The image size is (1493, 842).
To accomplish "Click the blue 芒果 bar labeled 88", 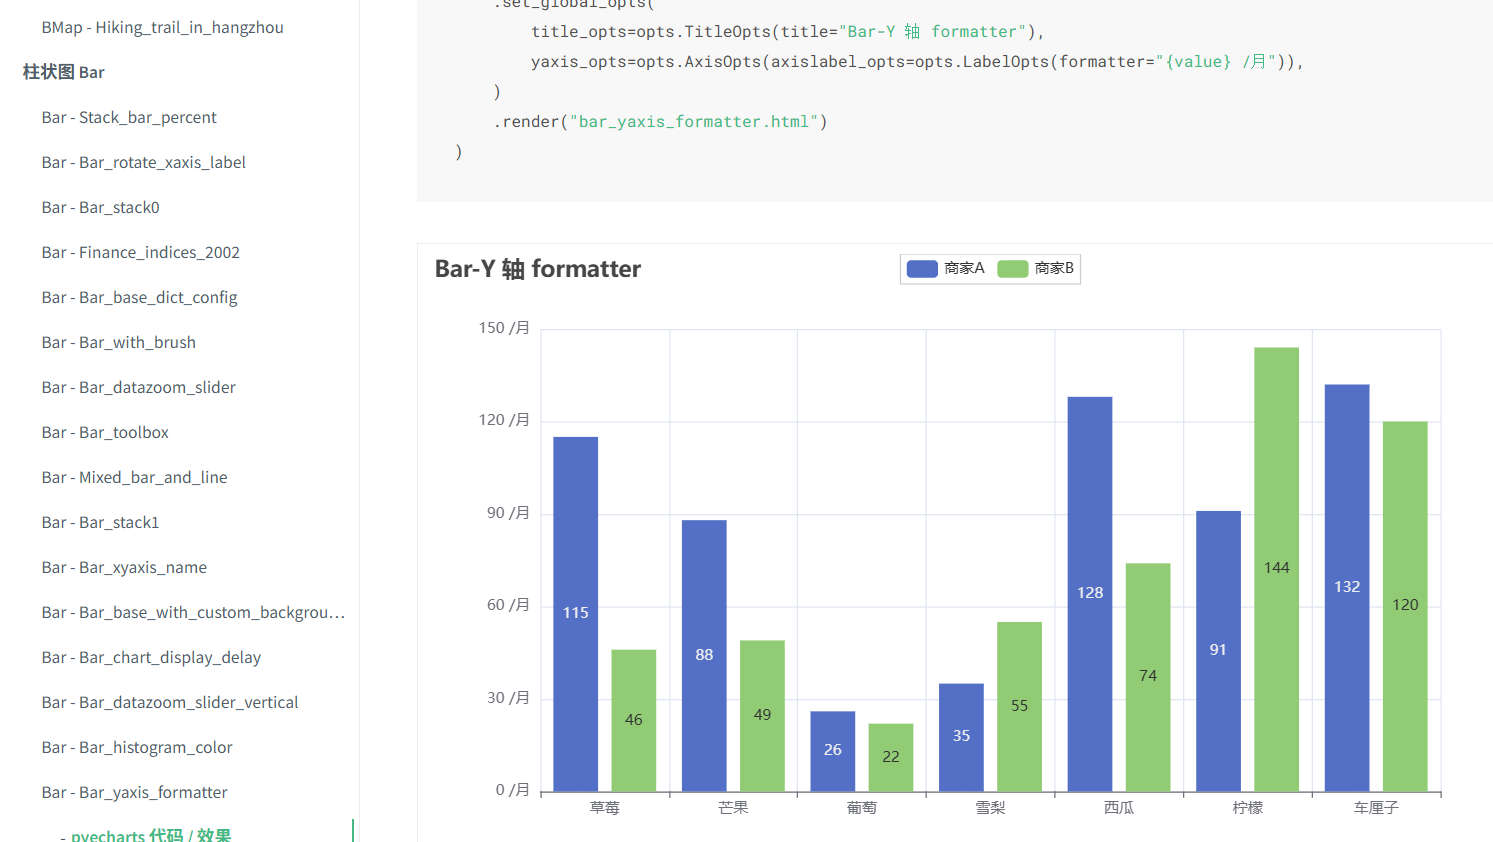I will (704, 656).
